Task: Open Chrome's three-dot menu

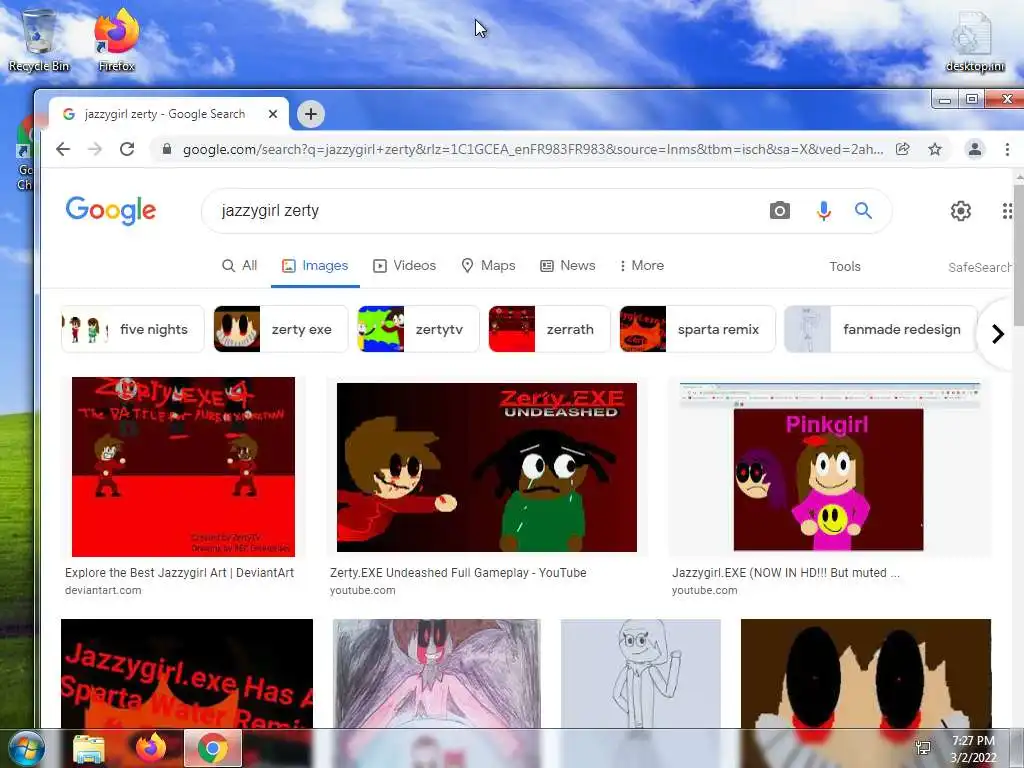Action: click(x=1007, y=149)
